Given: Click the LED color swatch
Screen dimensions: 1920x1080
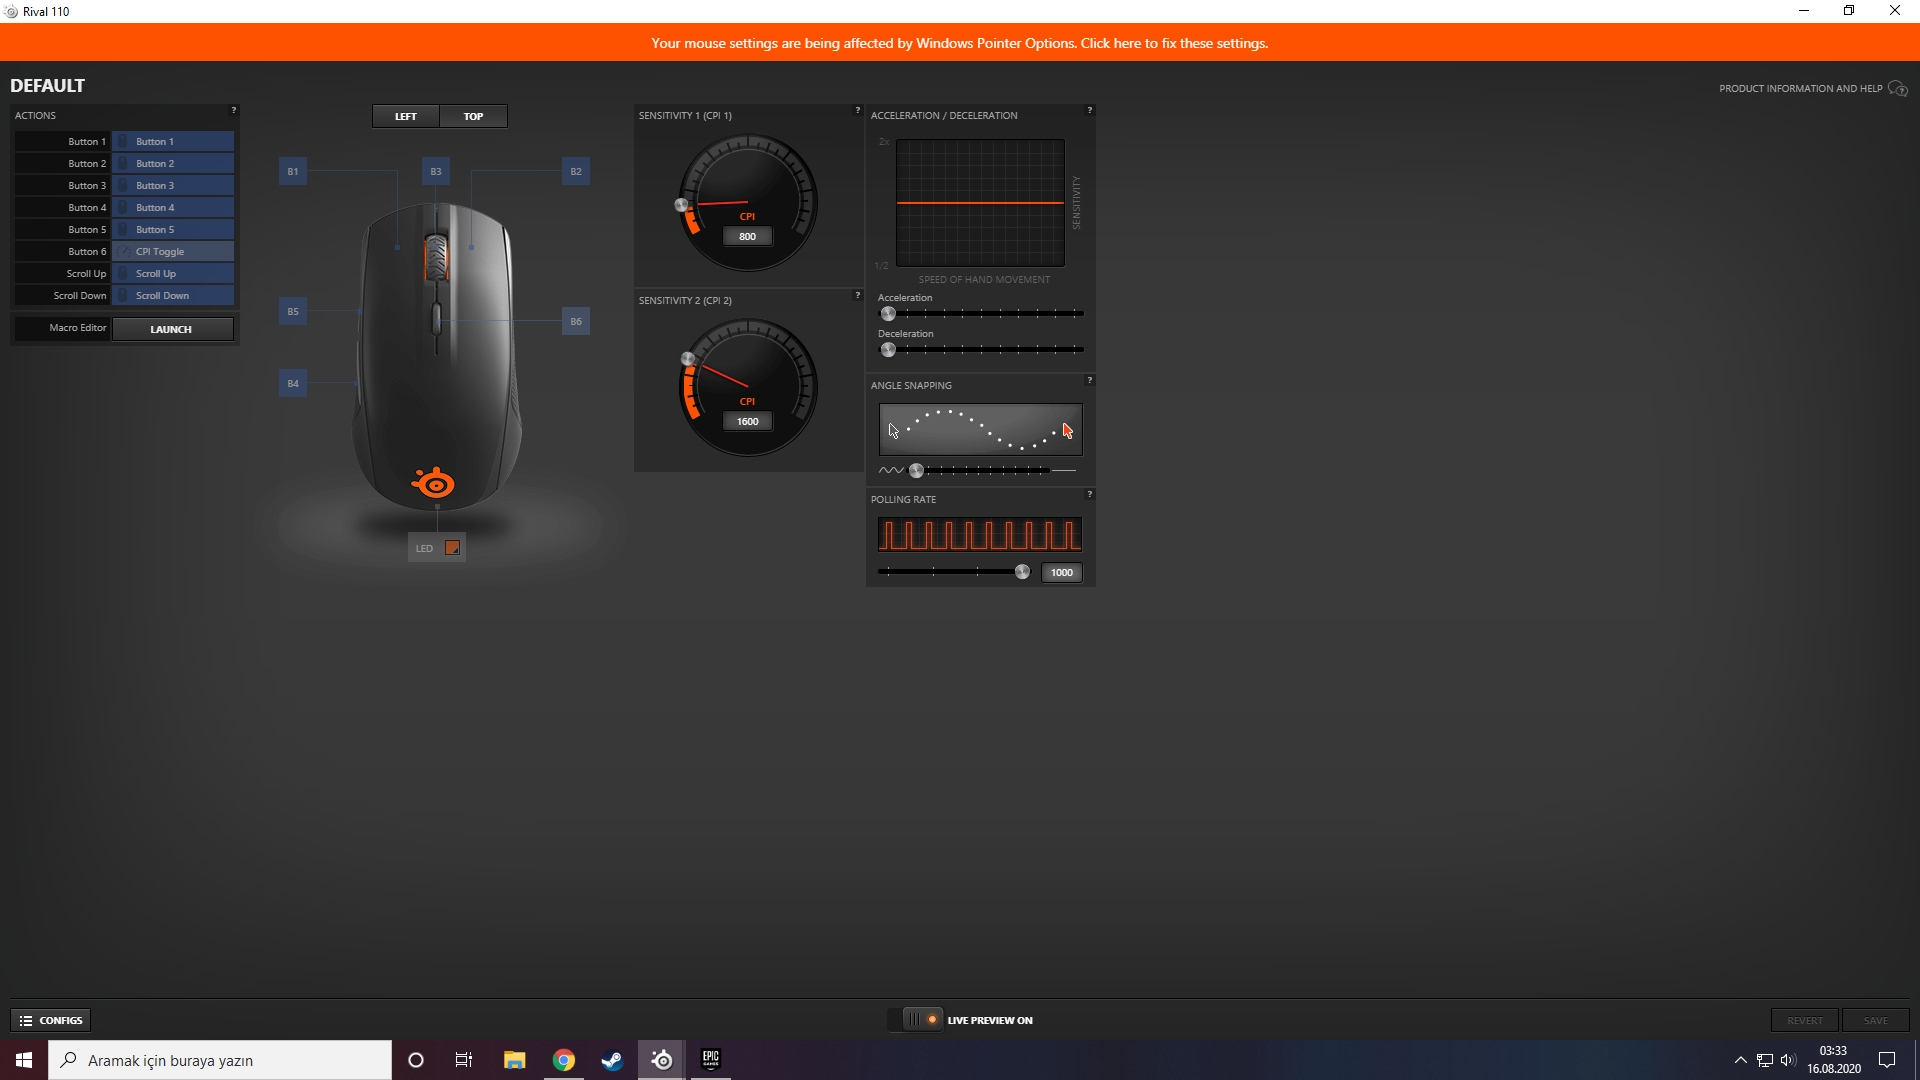Looking at the screenshot, I should [x=452, y=548].
